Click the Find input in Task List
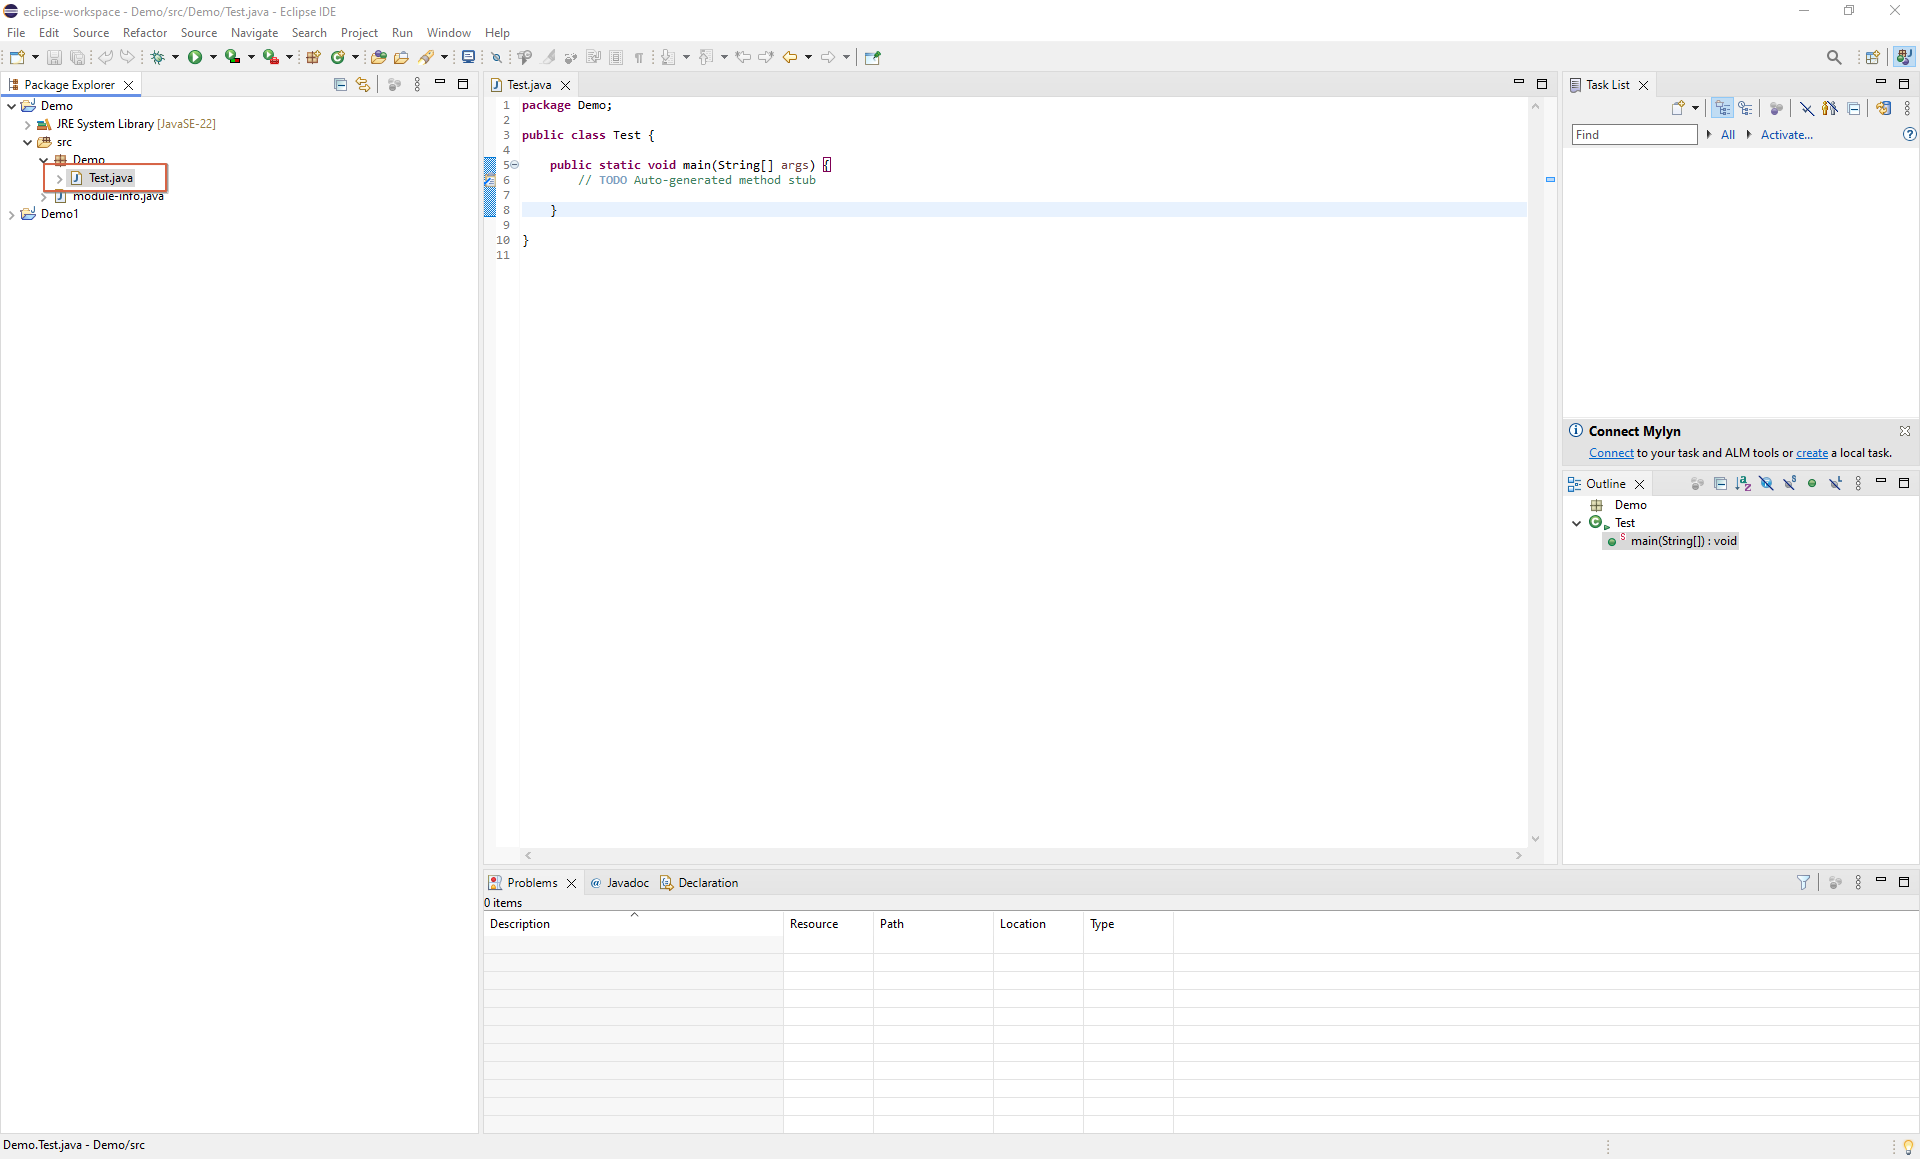The image size is (1921, 1159). (x=1633, y=135)
